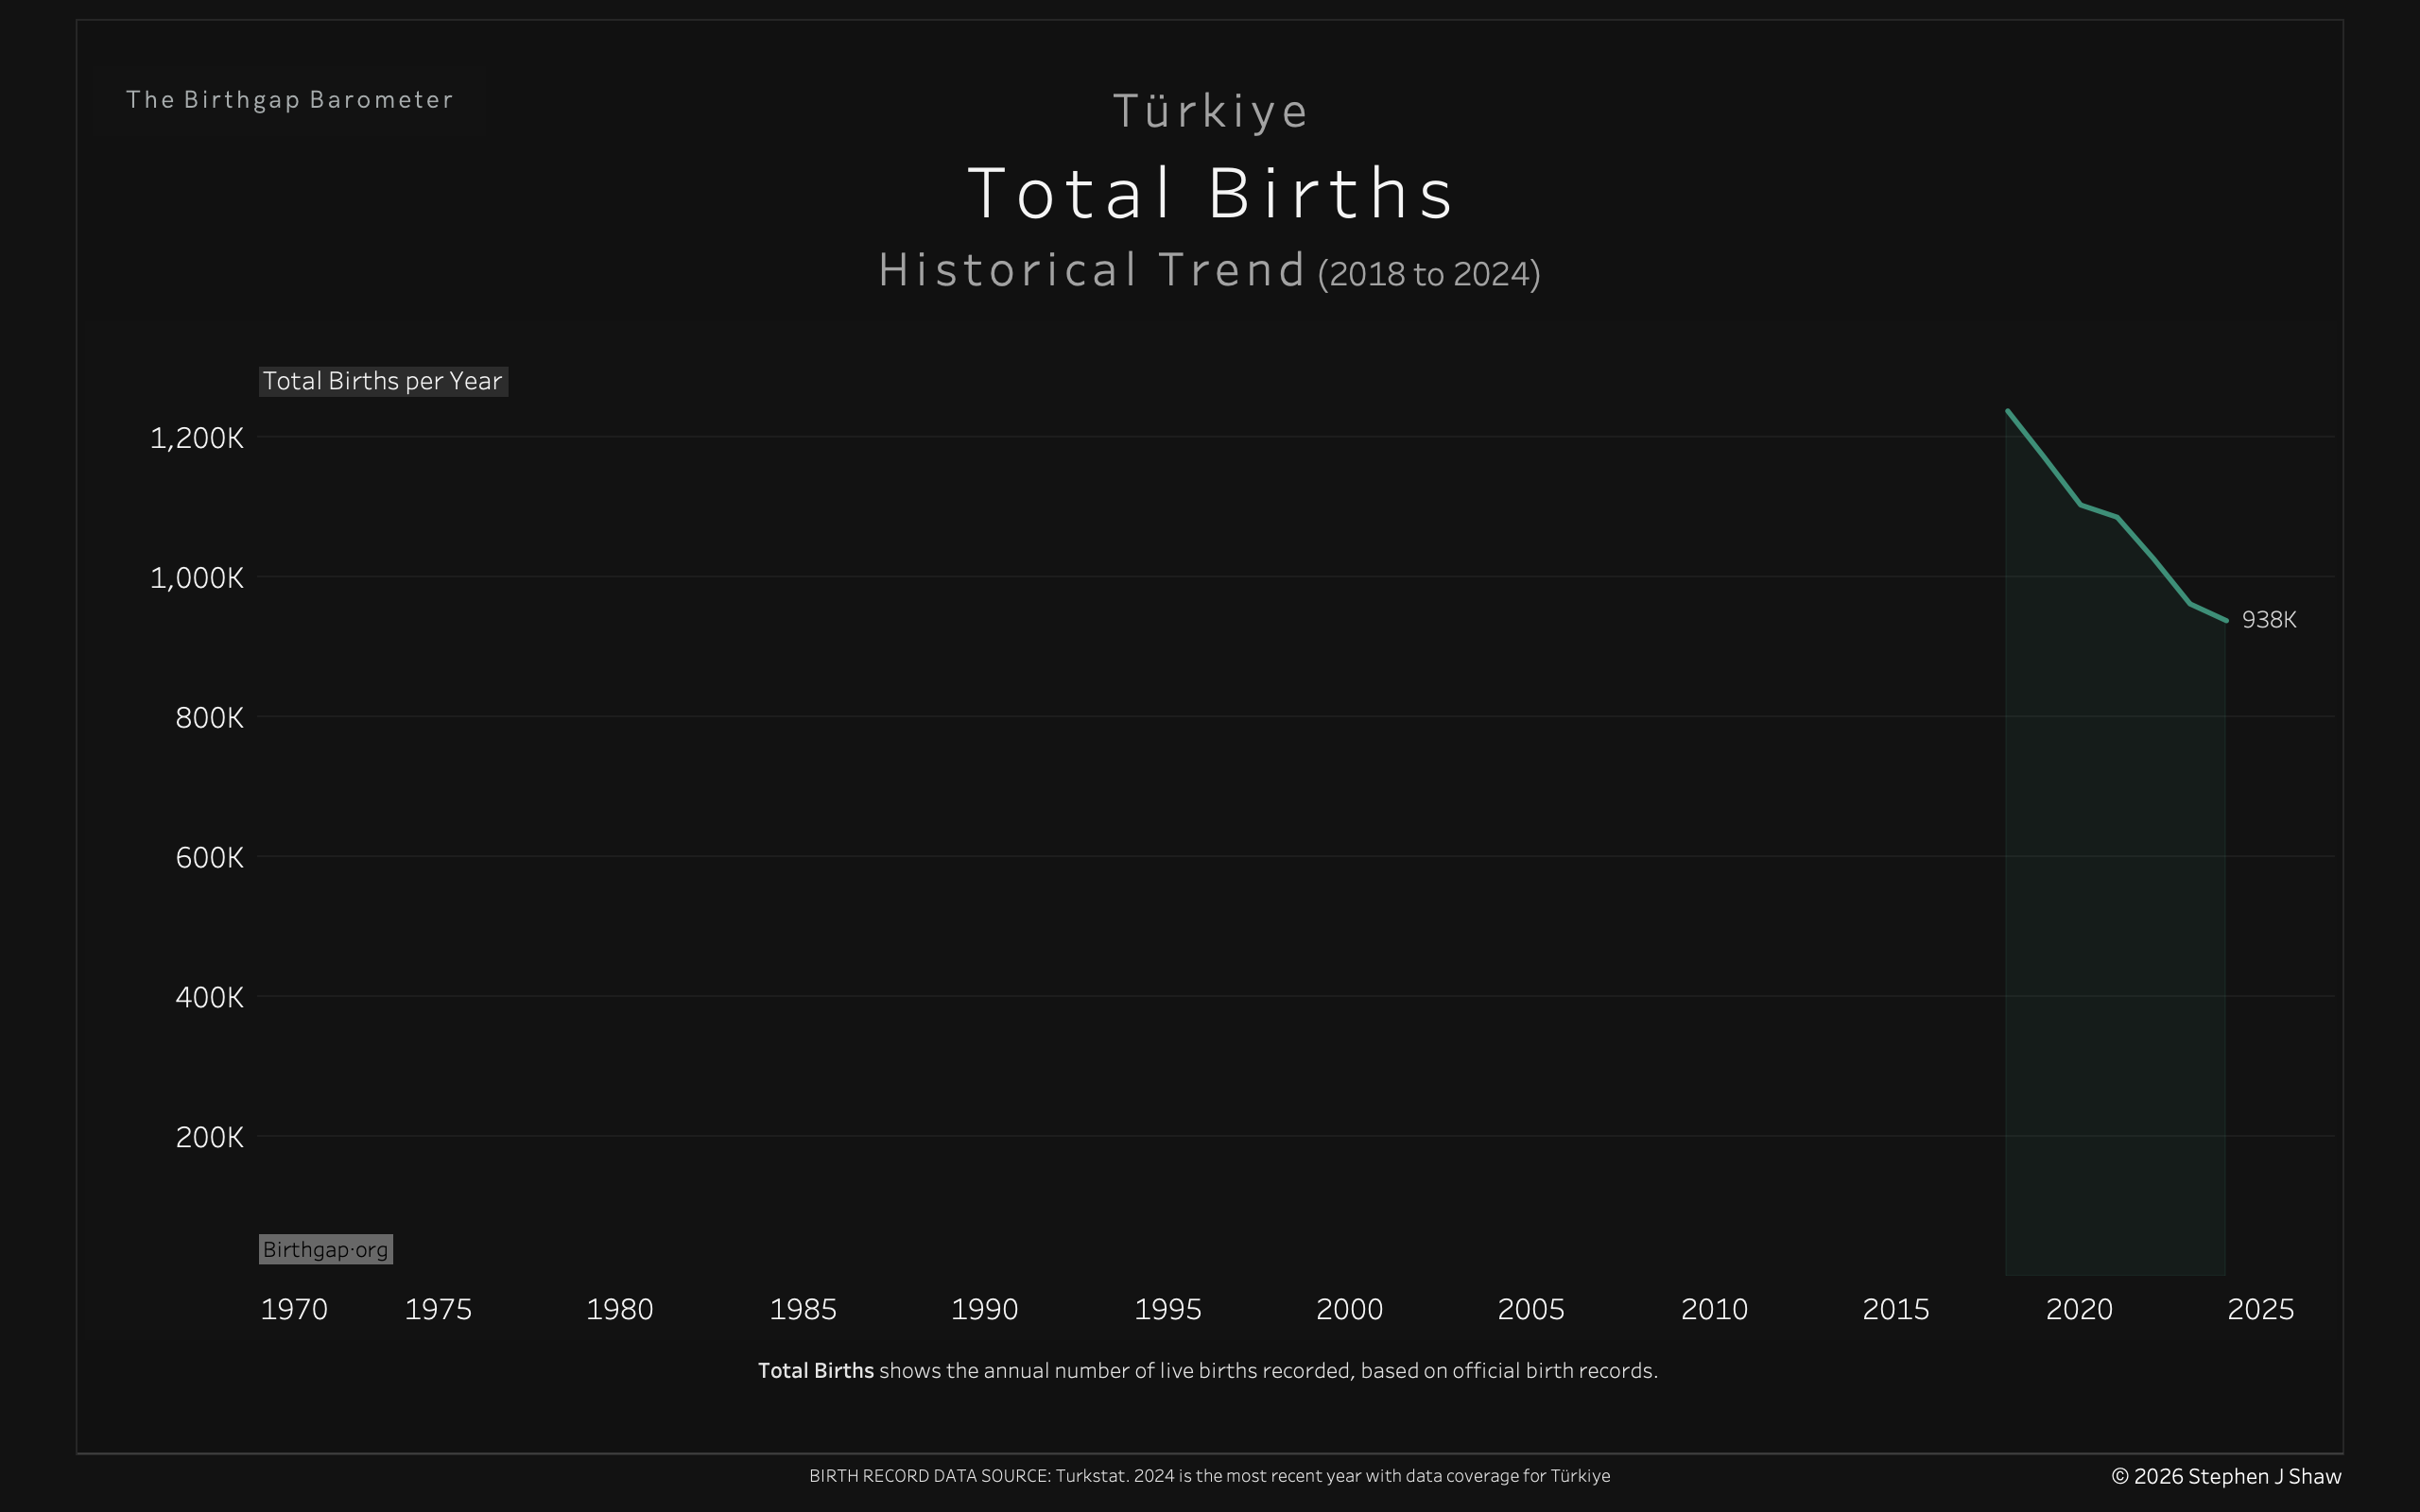2420x1512 pixels.
Task: Click the © 2026 Stephen J Shaw credit
Action: pos(2226,1476)
